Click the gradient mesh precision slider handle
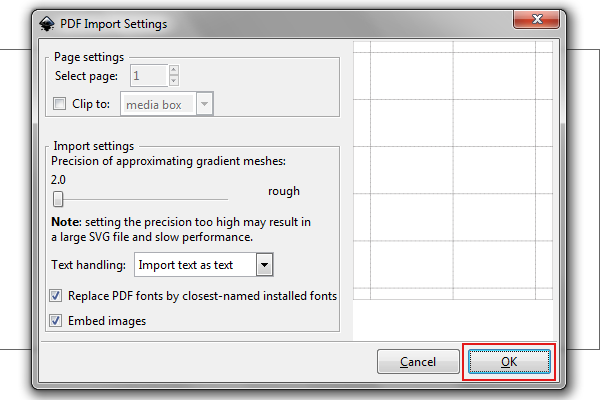600x400 pixels. (x=58, y=199)
